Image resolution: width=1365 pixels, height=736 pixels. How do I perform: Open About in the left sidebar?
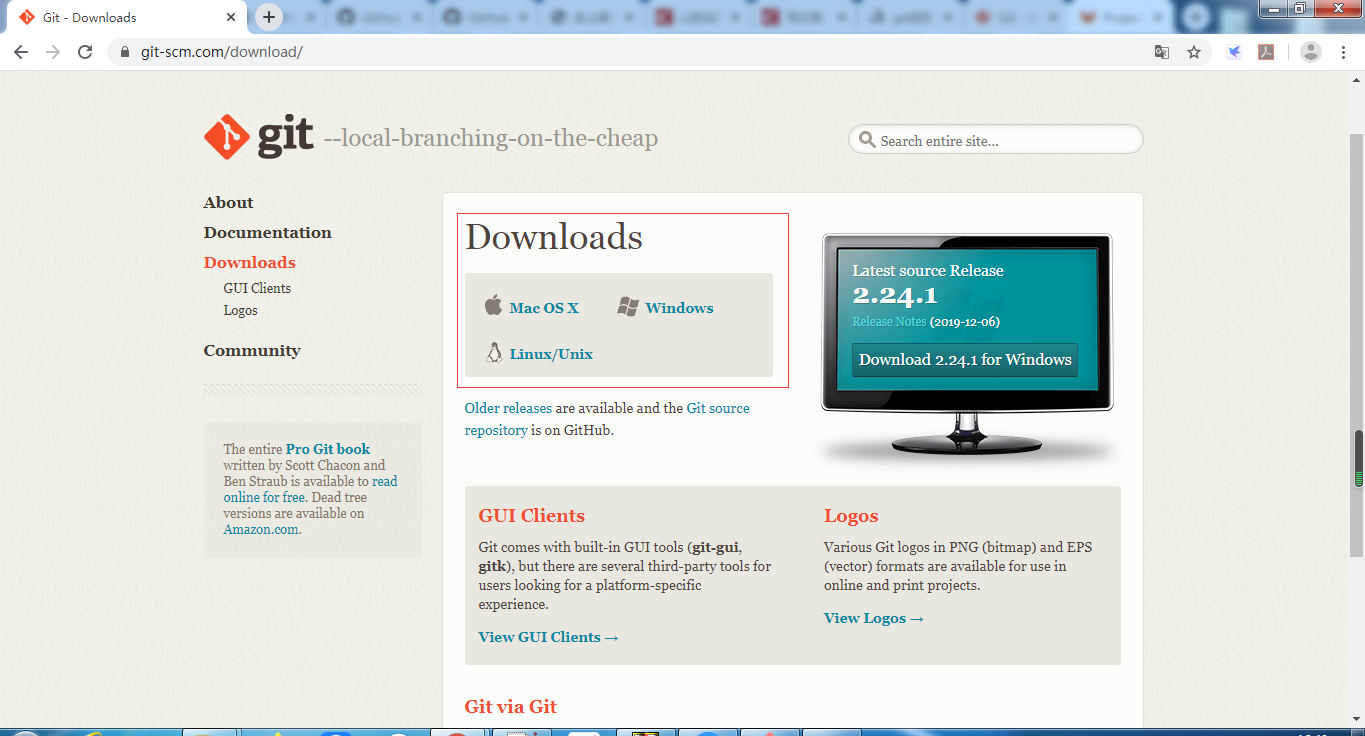click(x=229, y=202)
